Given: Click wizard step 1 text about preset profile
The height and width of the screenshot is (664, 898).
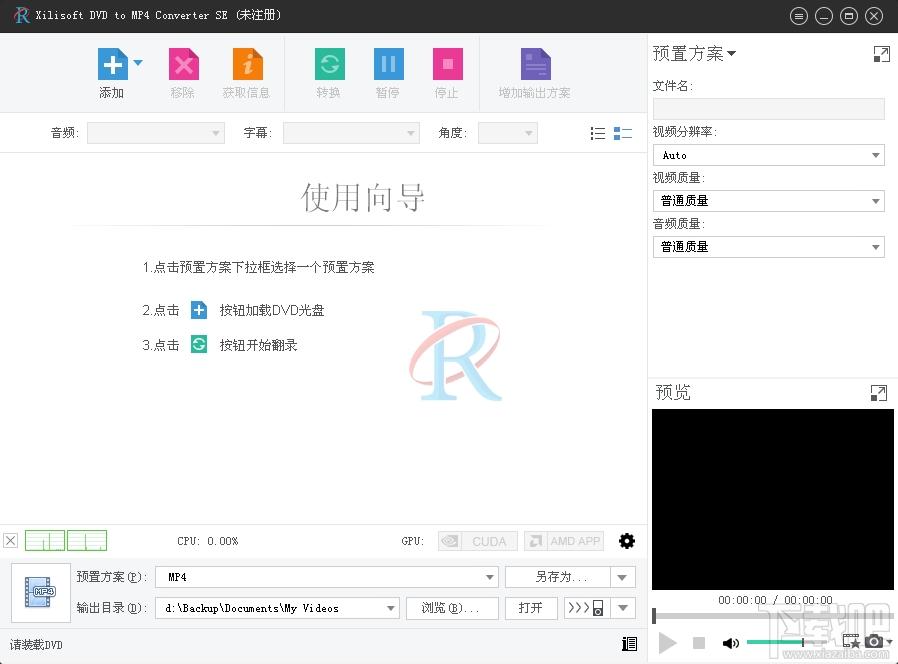Looking at the screenshot, I should 258,268.
